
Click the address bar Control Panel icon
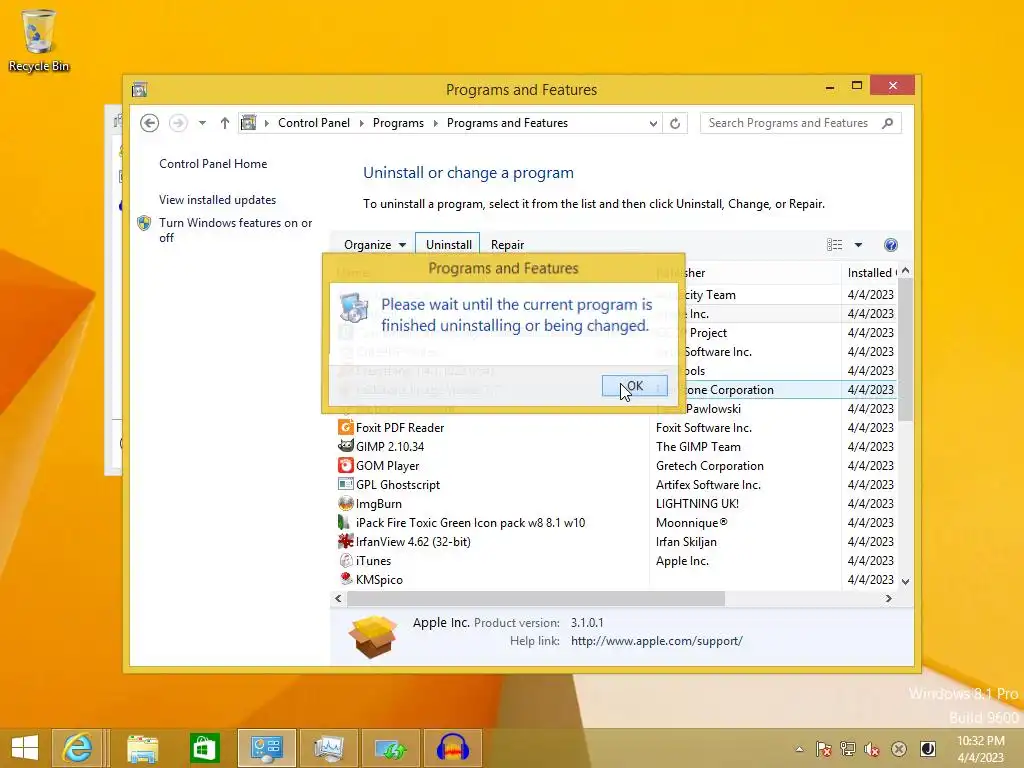pyautogui.click(x=248, y=123)
